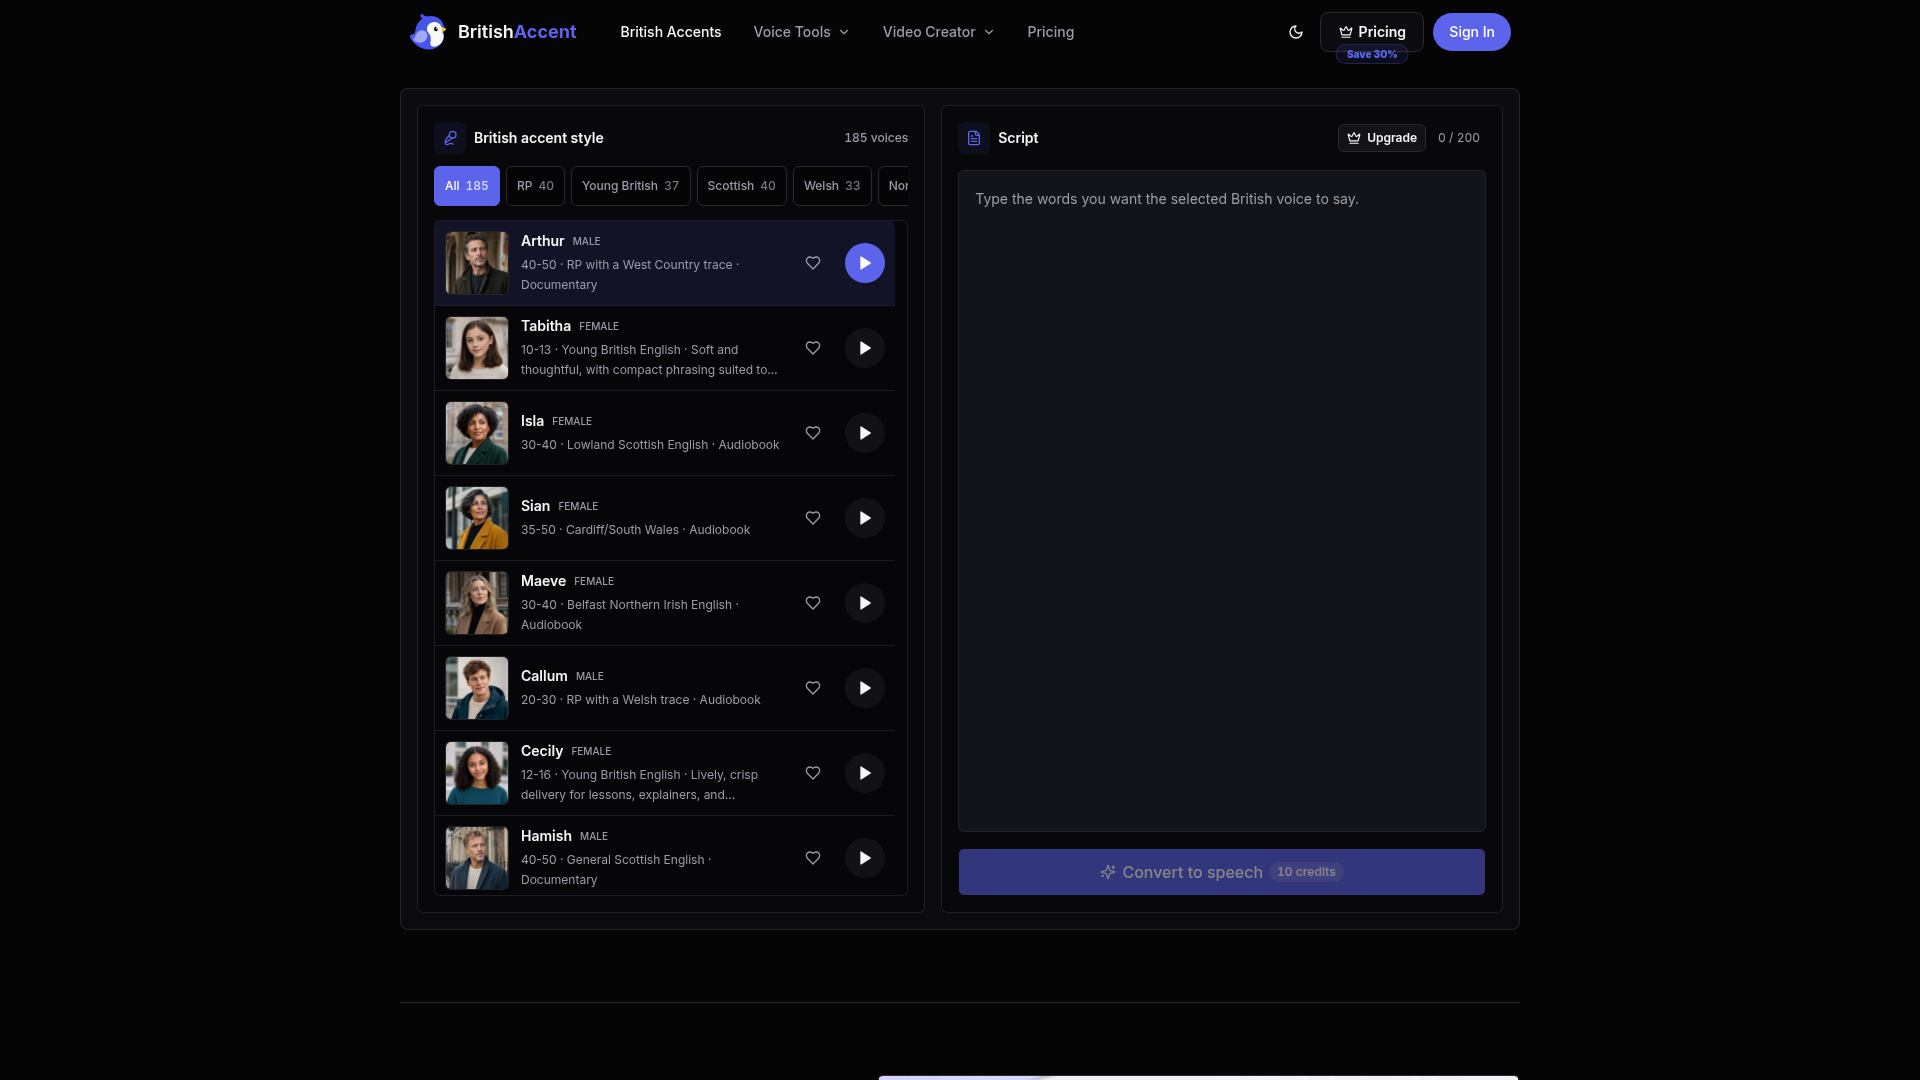Select Tabitha's portrait thumbnail

[x=477, y=348]
